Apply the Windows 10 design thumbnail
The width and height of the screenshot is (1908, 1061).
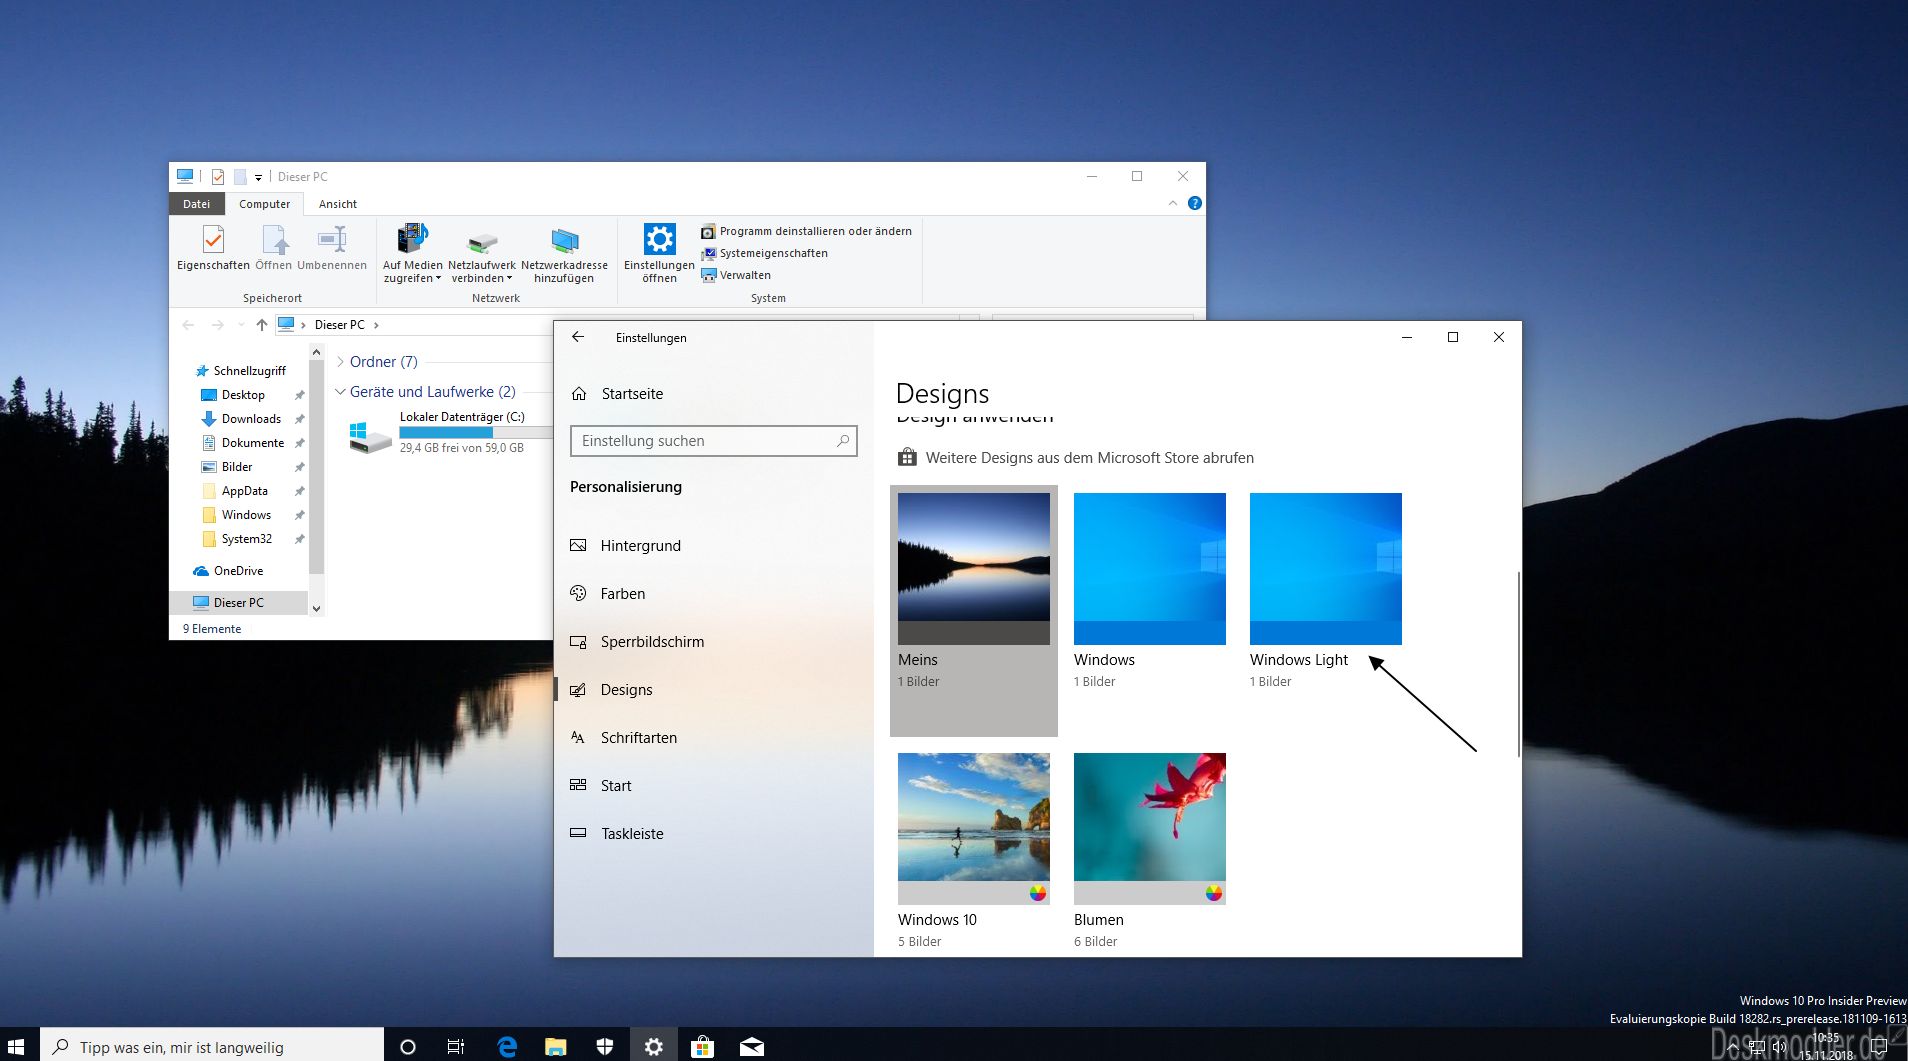[x=974, y=829]
